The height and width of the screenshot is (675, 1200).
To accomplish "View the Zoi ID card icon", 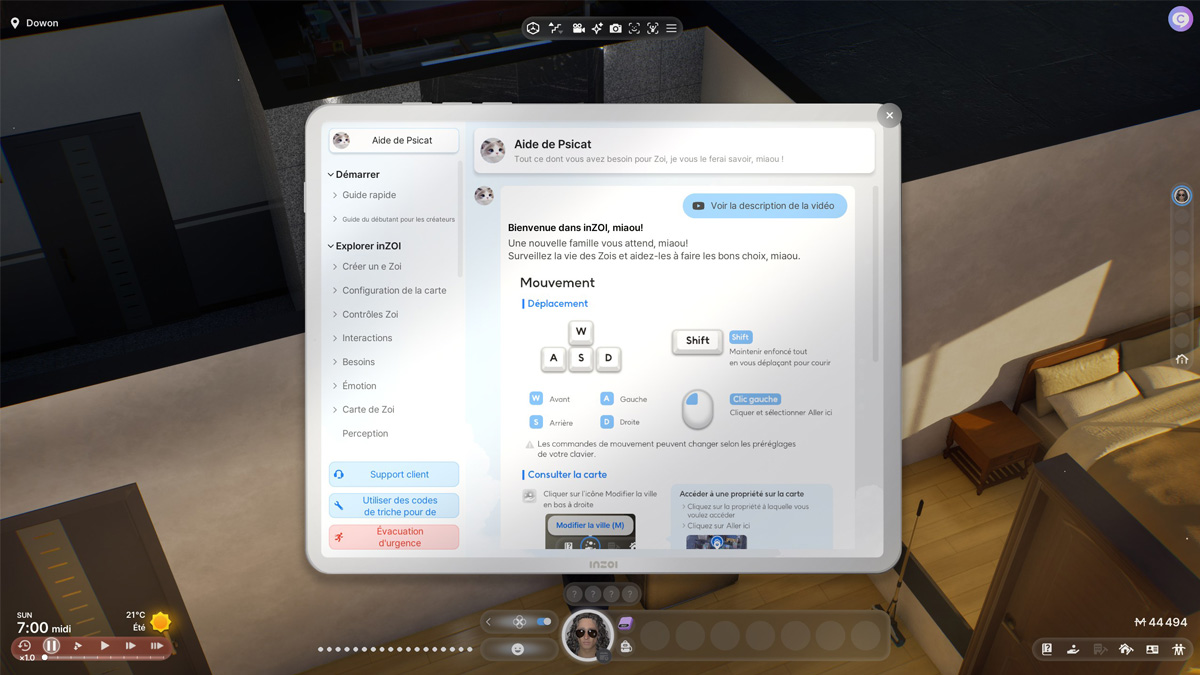I will click(1152, 649).
